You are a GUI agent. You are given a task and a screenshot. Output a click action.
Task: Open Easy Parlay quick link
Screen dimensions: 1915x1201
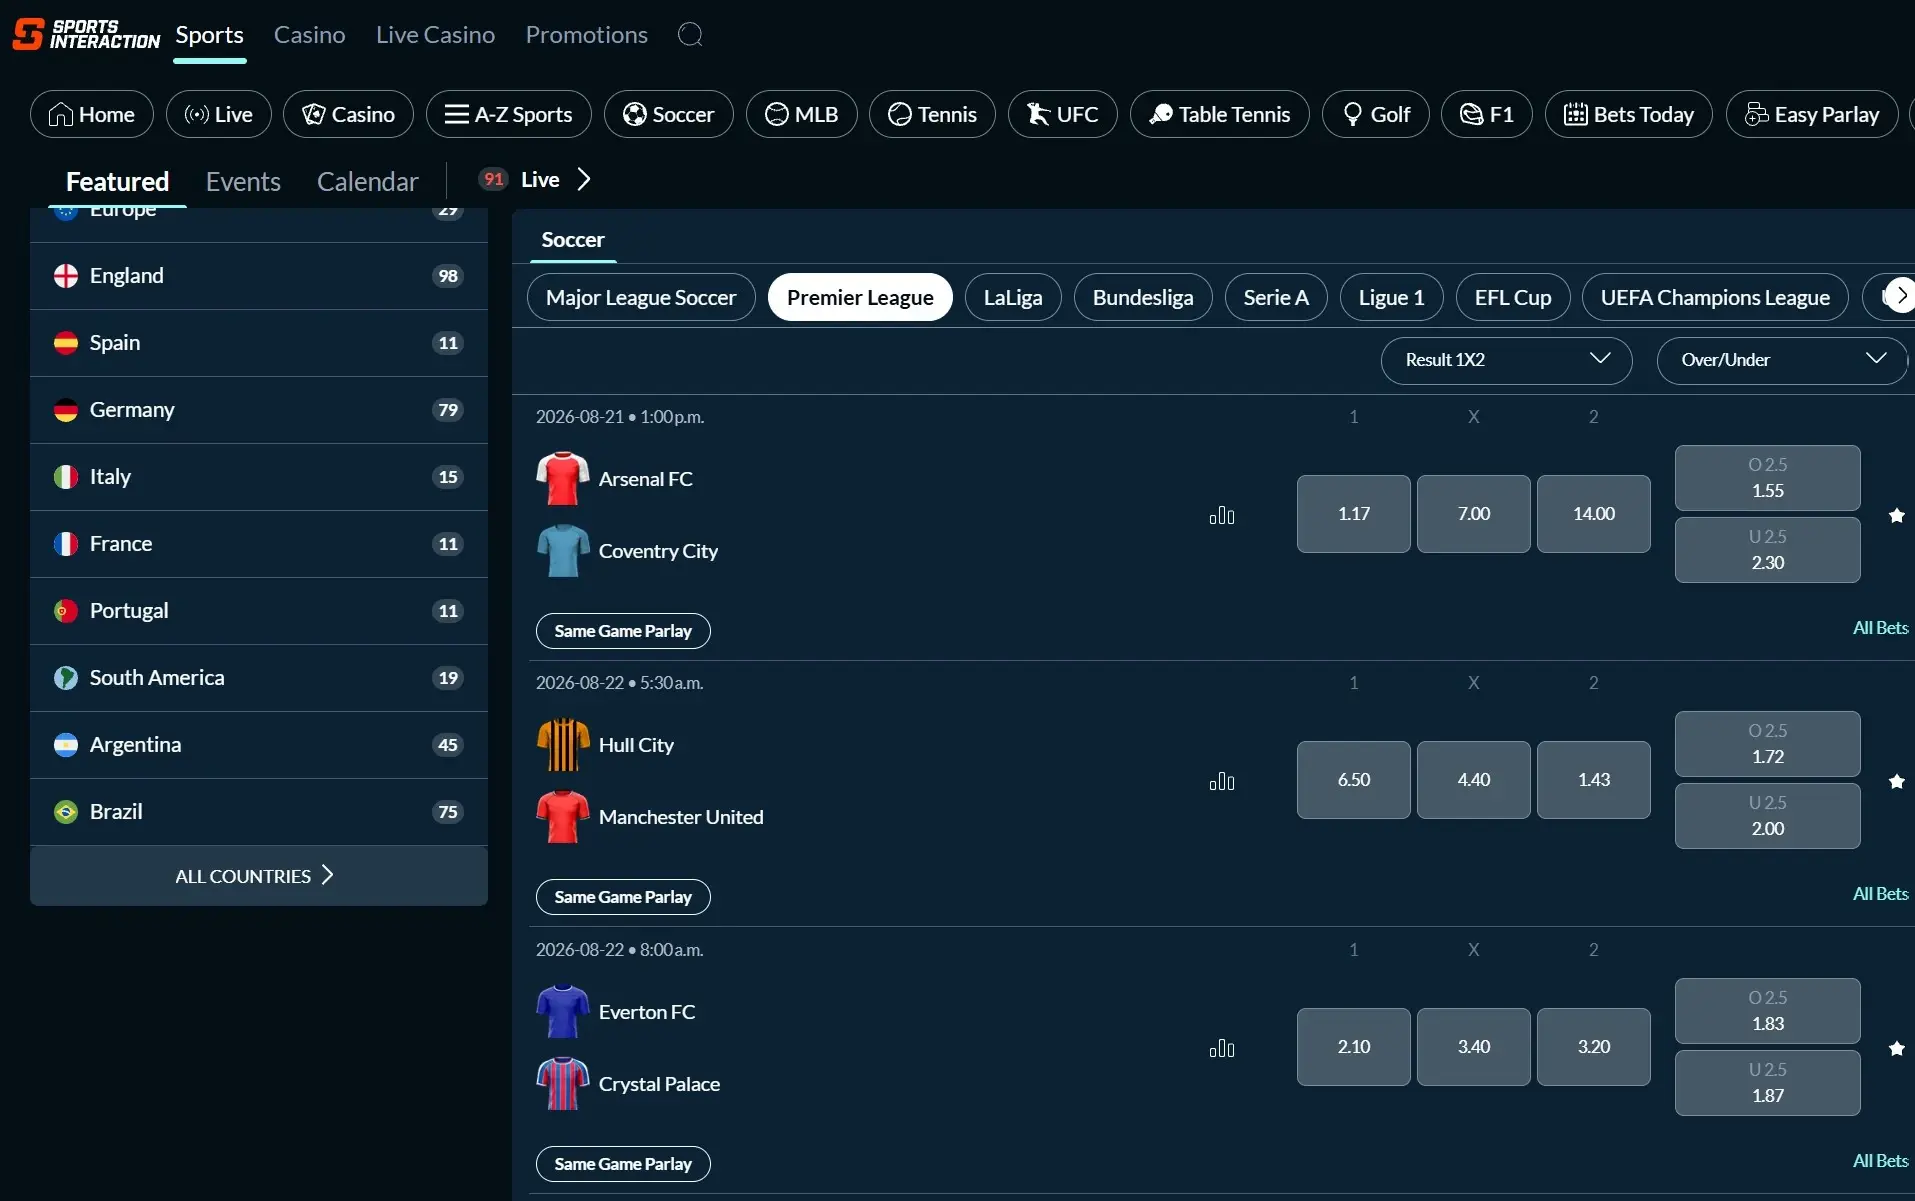click(1812, 114)
